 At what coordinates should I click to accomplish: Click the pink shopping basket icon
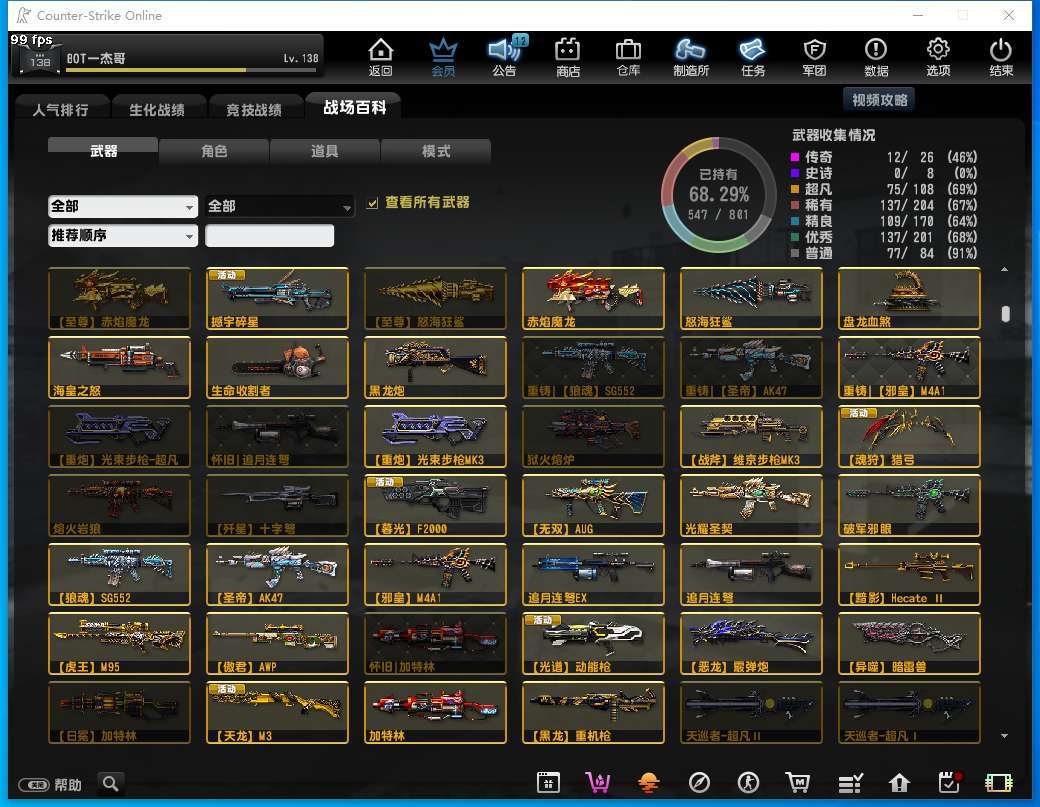tap(597, 783)
